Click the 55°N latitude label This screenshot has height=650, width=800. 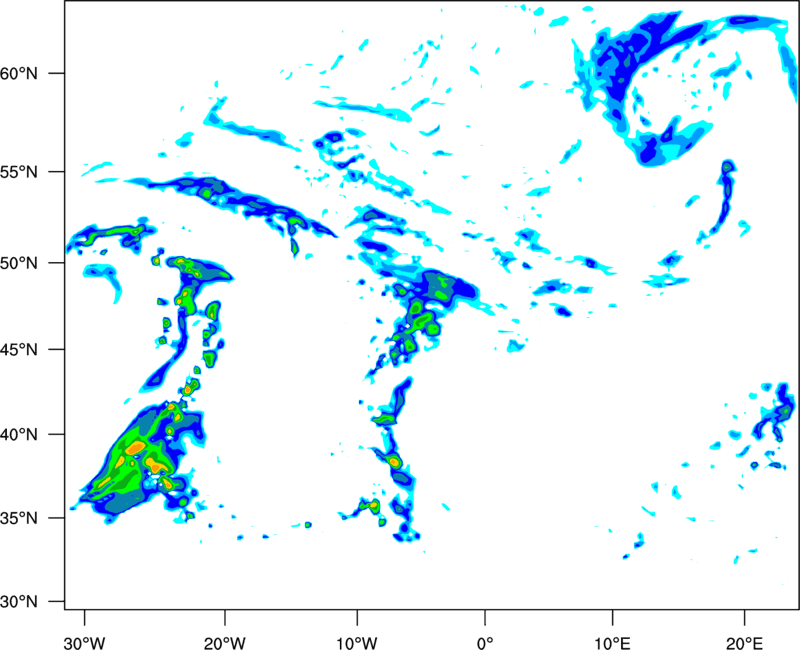tap(19, 172)
